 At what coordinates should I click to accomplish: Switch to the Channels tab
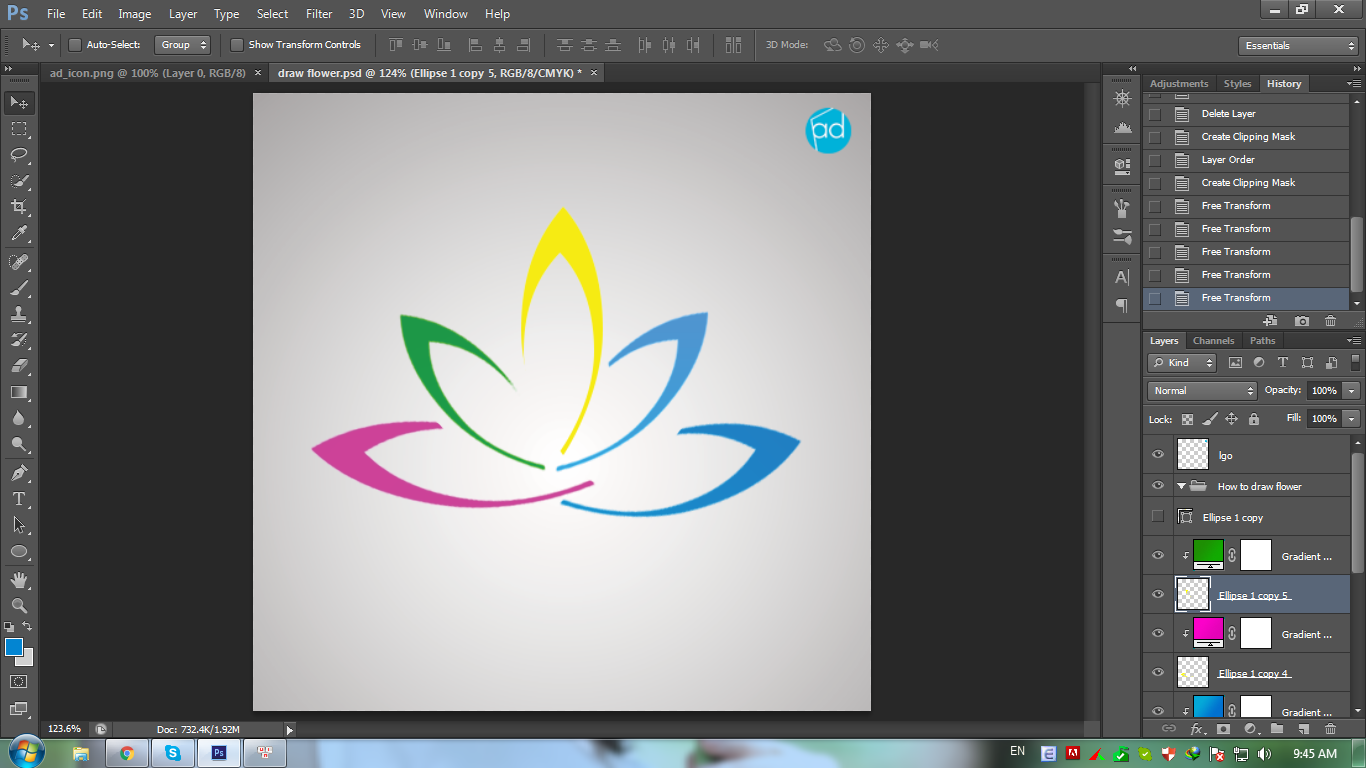point(1213,340)
